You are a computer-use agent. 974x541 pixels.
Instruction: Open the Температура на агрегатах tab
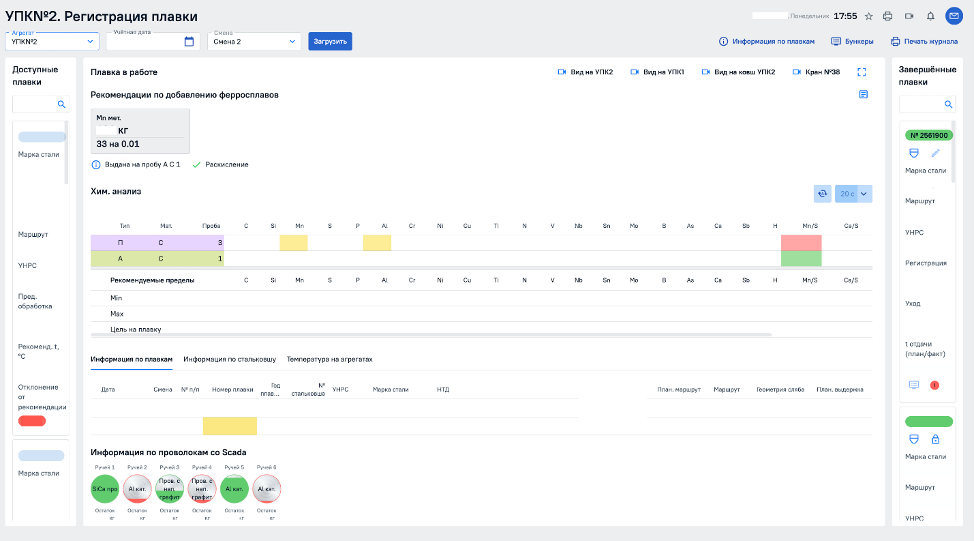coord(329,359)
